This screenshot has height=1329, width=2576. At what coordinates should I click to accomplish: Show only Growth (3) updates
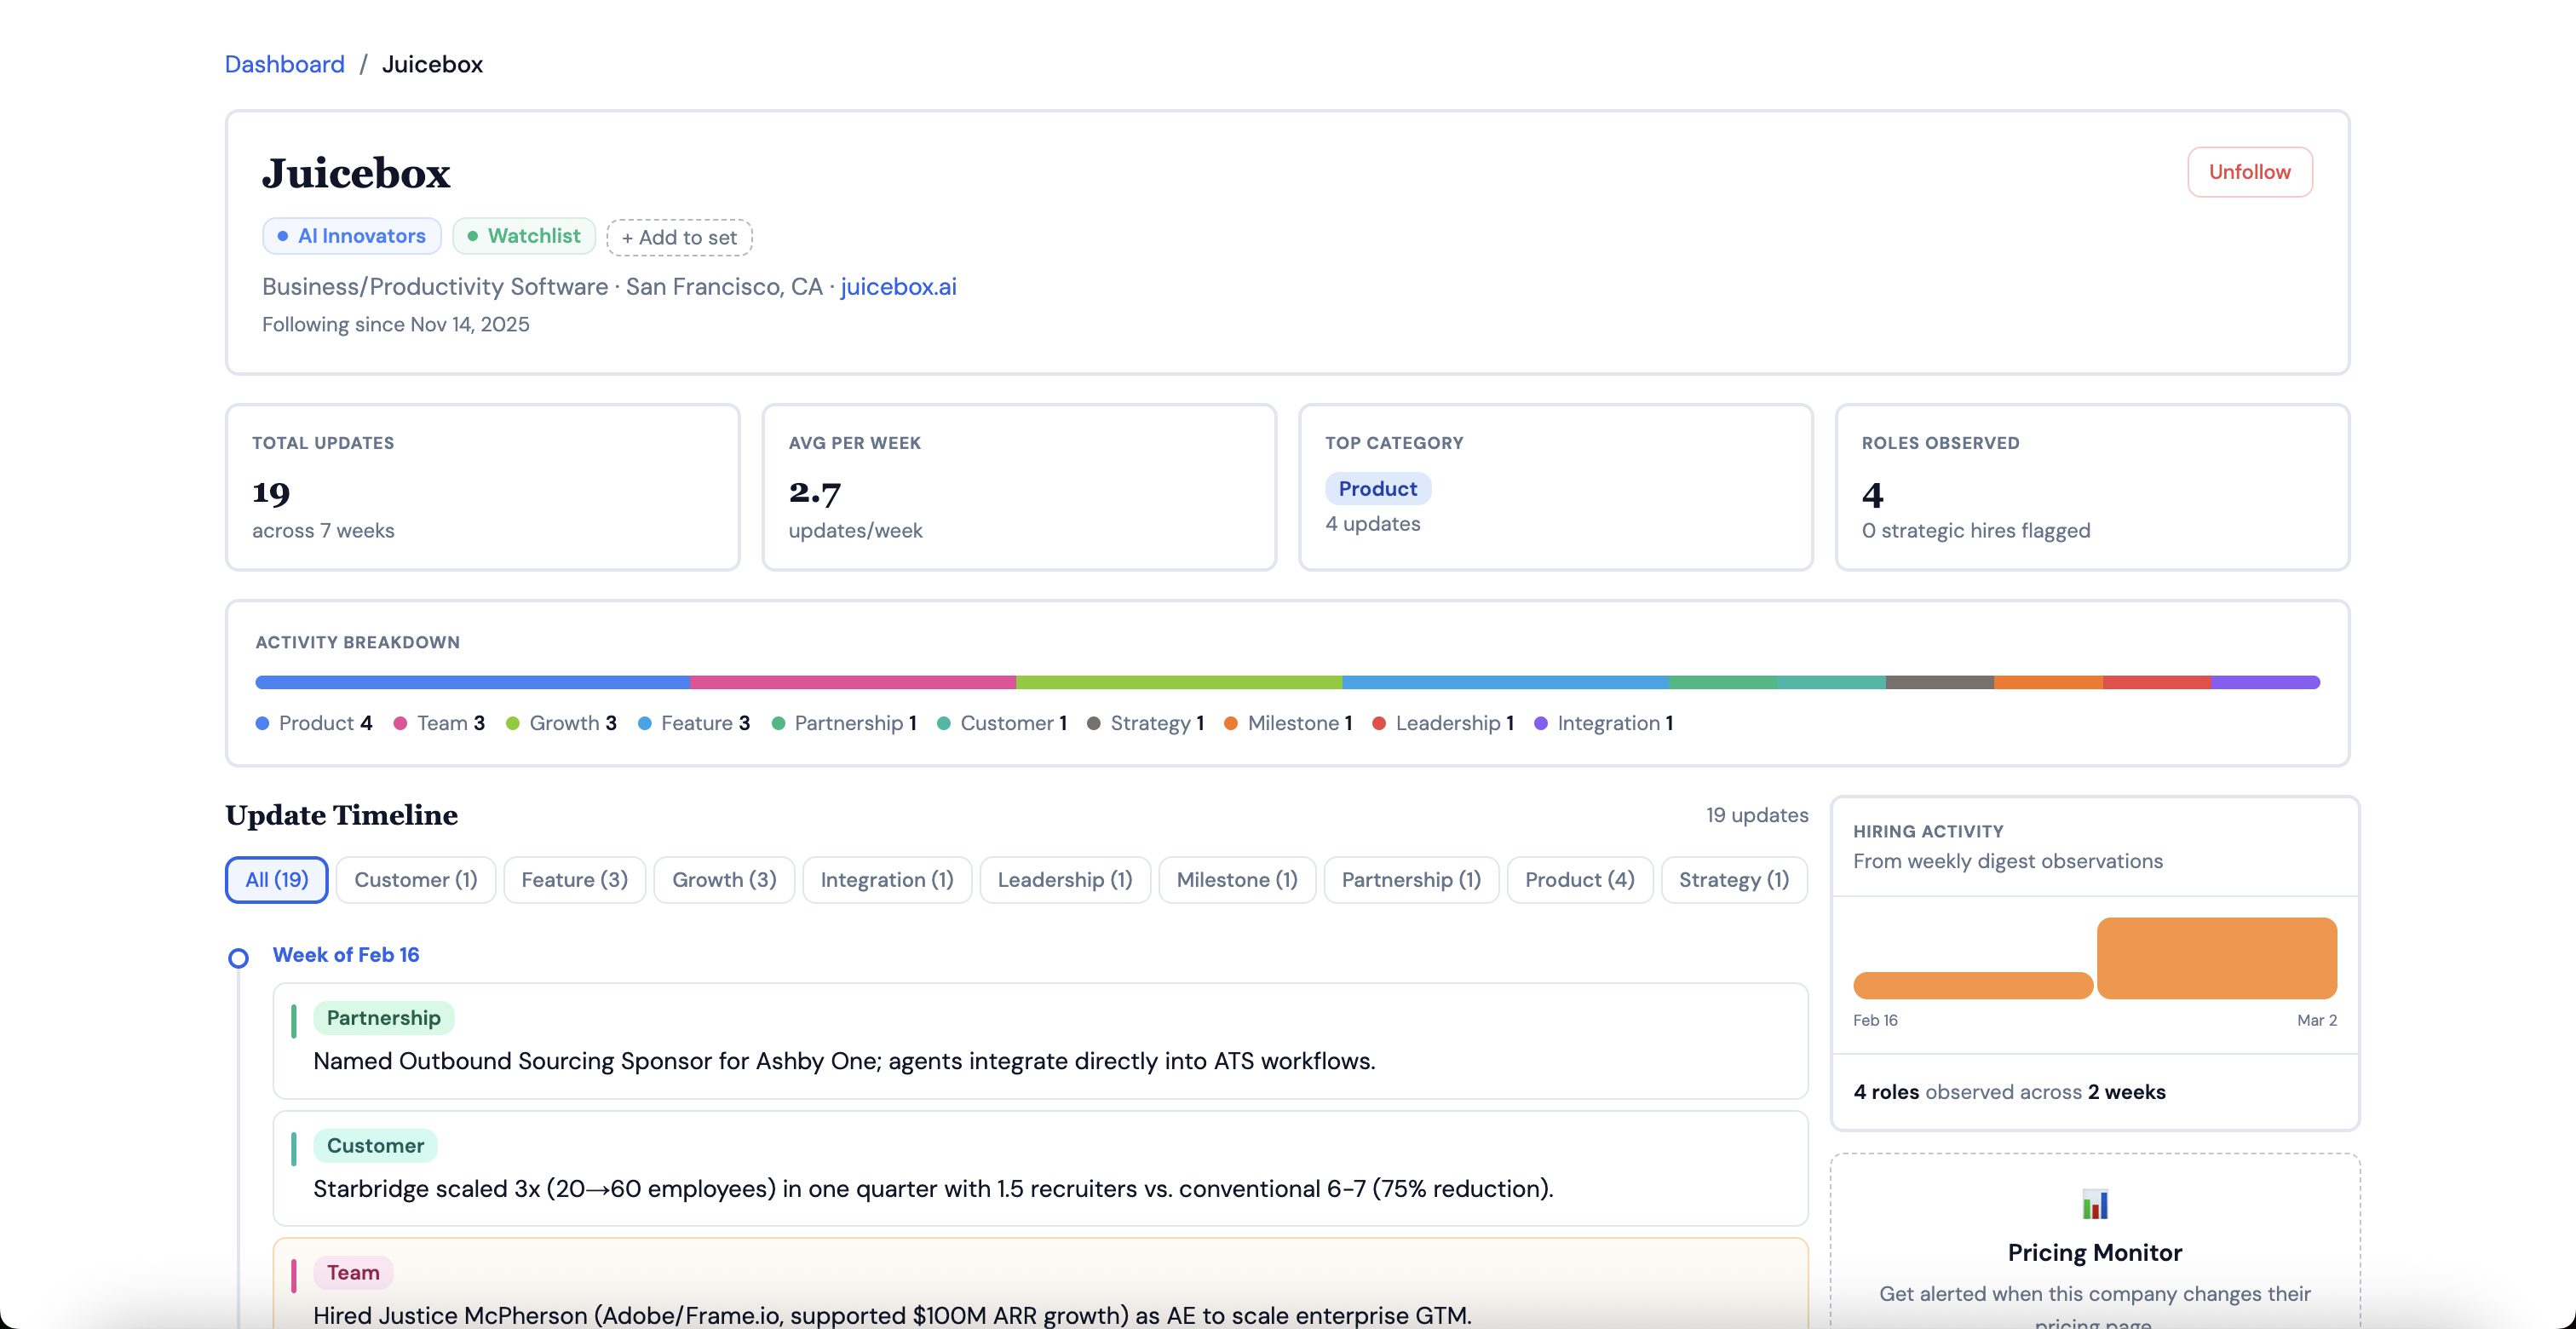tap(723, 879)
